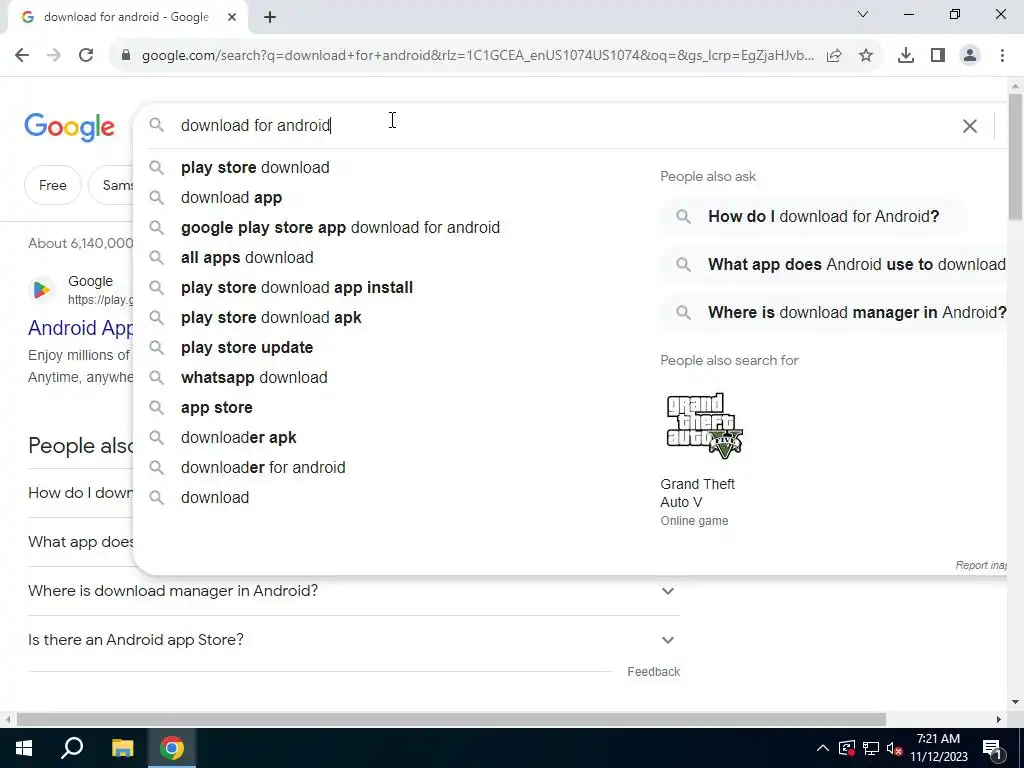The width and height of the screenshot is (1024, 768).
Task: View site info via the lock icon
Action: 126,56
